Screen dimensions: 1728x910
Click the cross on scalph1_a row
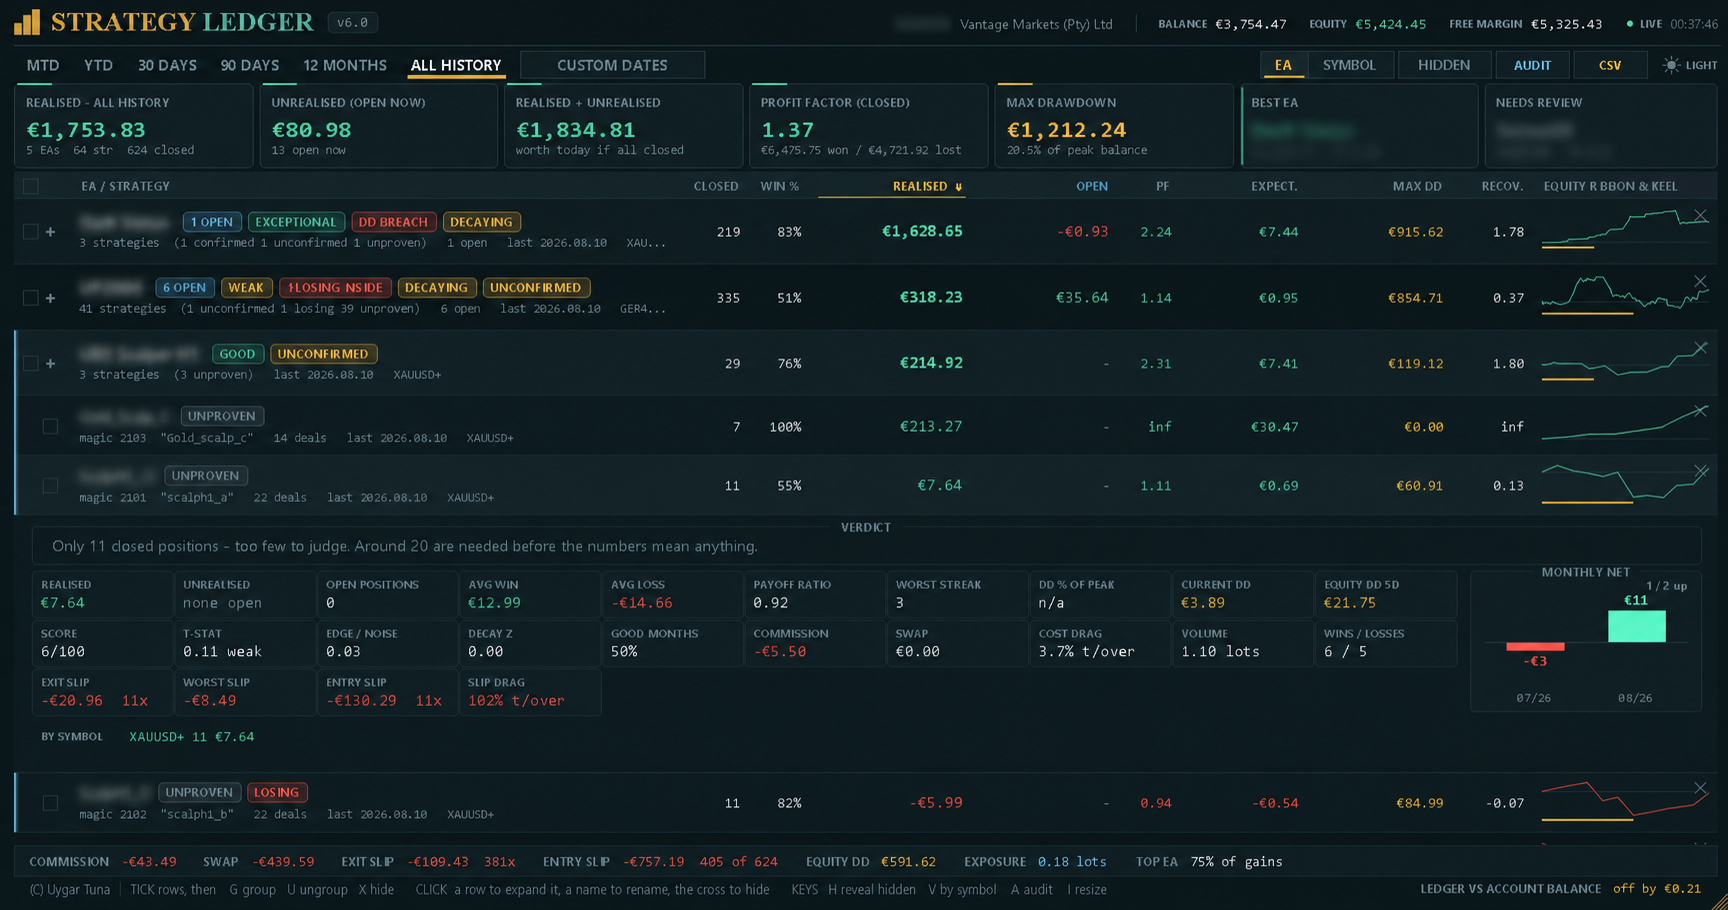pos(1700,470)
